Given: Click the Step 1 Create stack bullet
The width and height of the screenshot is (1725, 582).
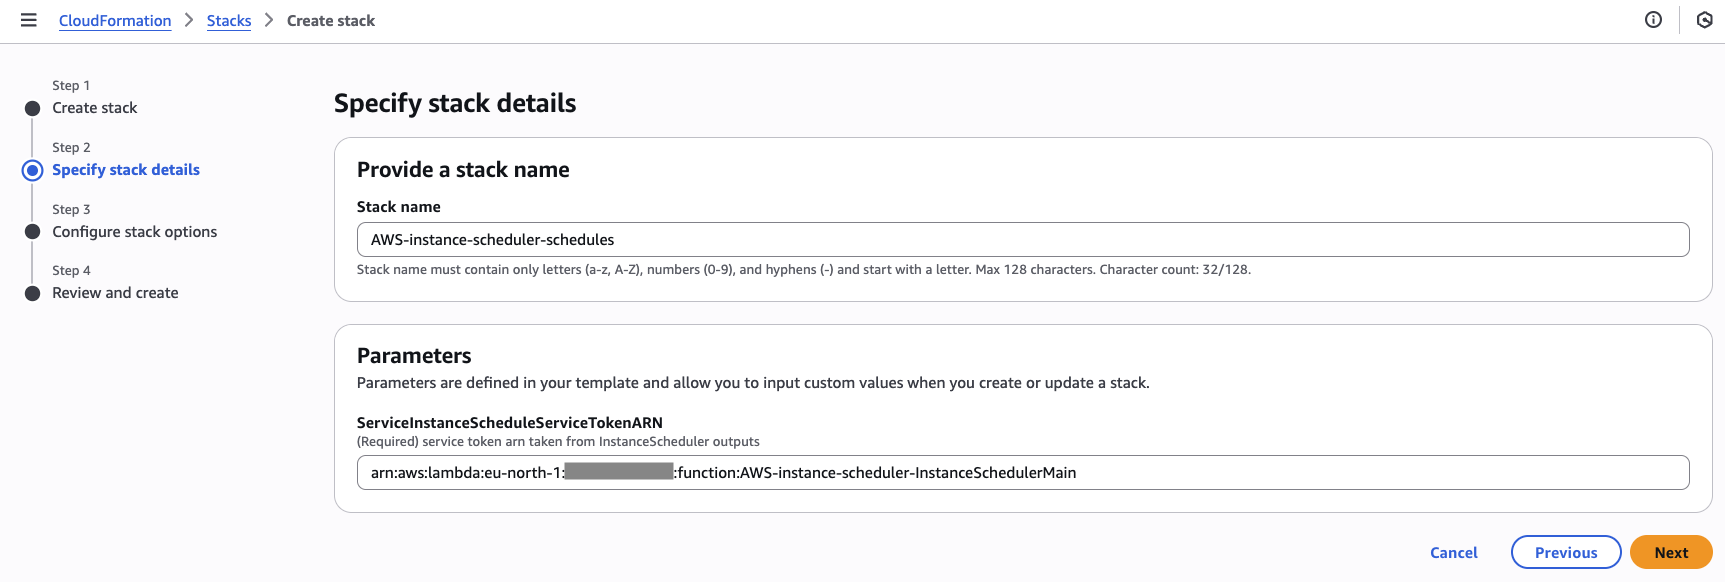Looking at the screenshot, I should tap(32, 108).
